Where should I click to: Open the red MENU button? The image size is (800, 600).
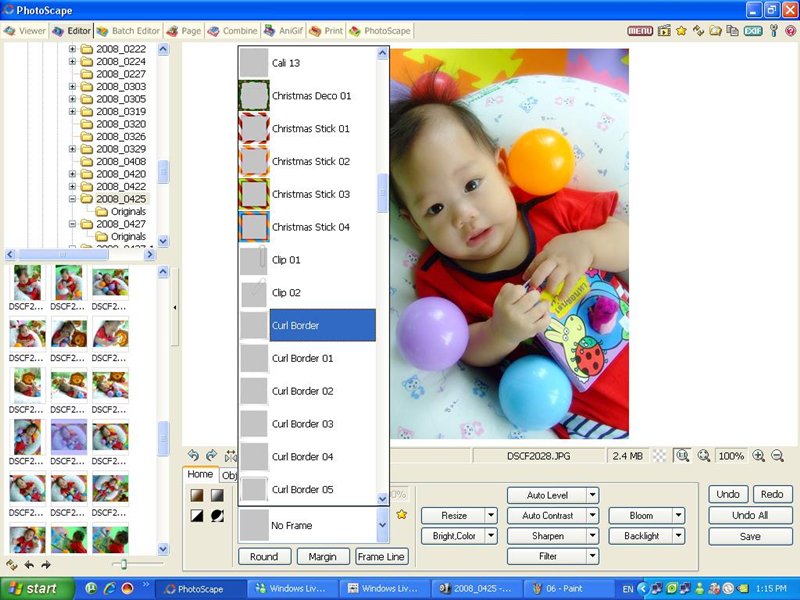(x=640, y=31)
